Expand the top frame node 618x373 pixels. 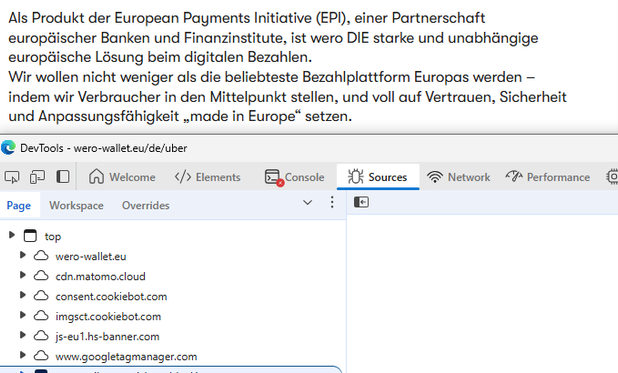[x=11, y=235]
